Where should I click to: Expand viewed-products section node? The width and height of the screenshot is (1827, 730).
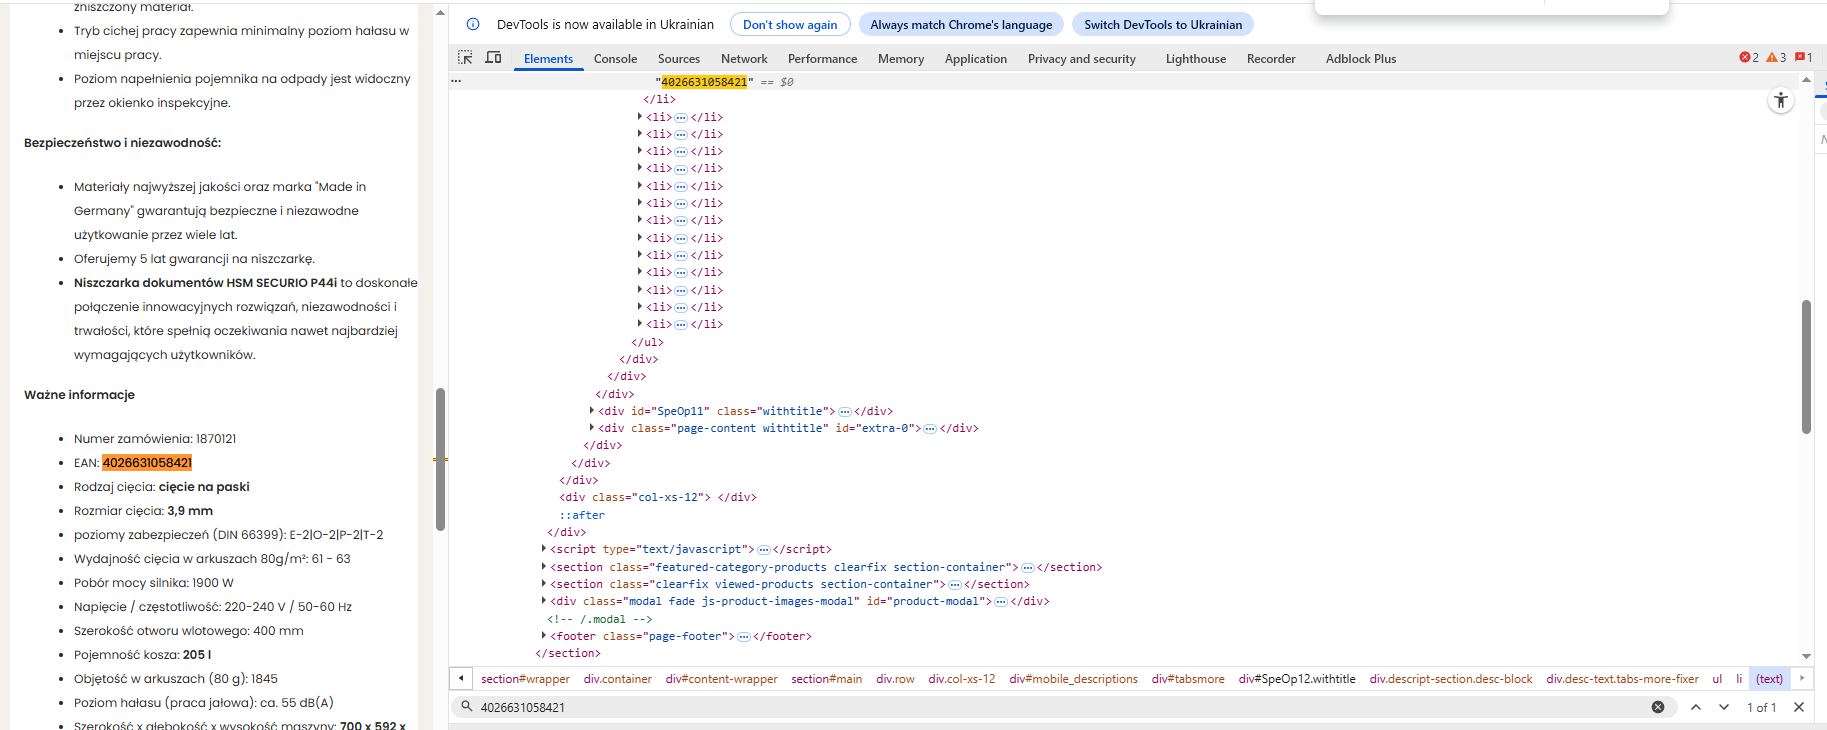[x=544, y=584]
